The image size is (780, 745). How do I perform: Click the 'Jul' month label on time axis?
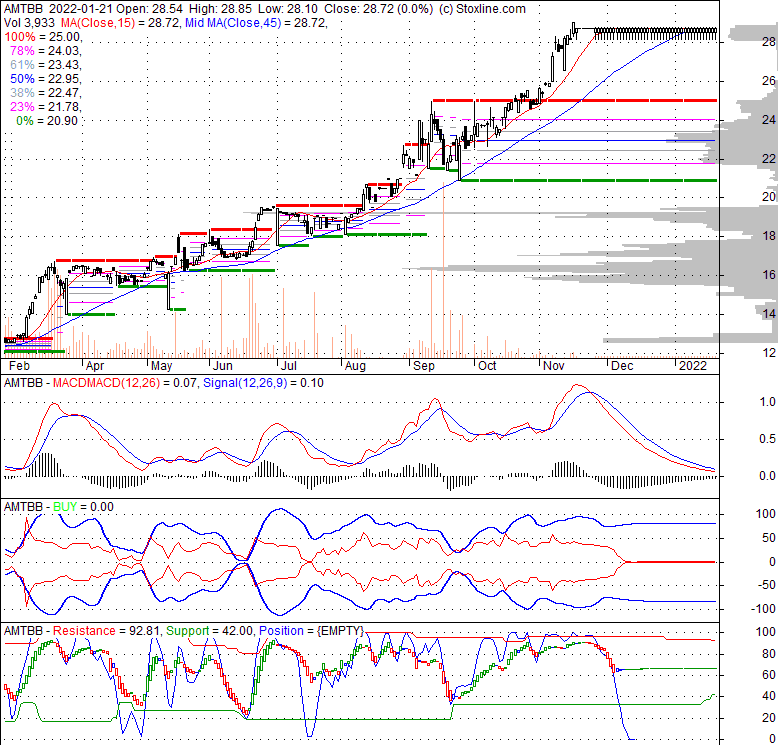coord(289,366)
